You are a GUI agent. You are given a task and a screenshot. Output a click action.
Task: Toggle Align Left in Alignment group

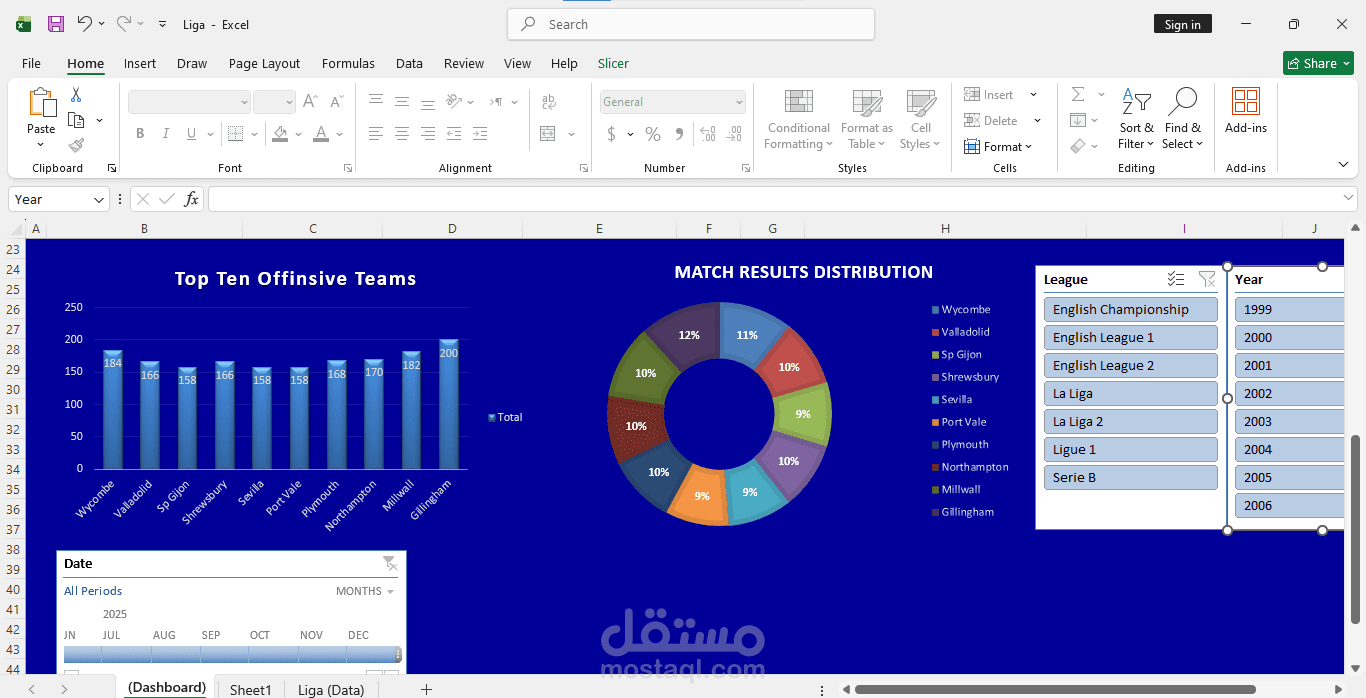pyautogui.click(x=376, y=134)
